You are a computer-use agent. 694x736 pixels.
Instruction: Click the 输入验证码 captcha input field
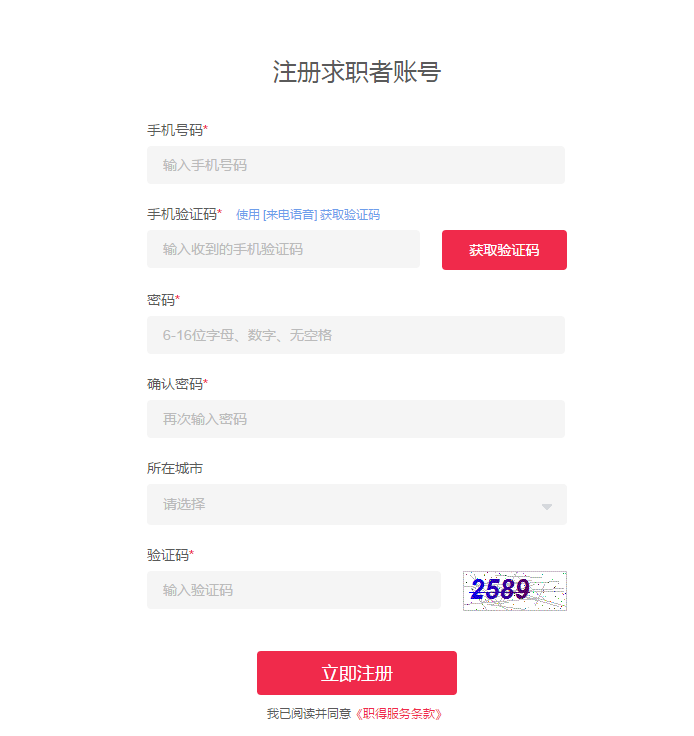tap(294, 590)
